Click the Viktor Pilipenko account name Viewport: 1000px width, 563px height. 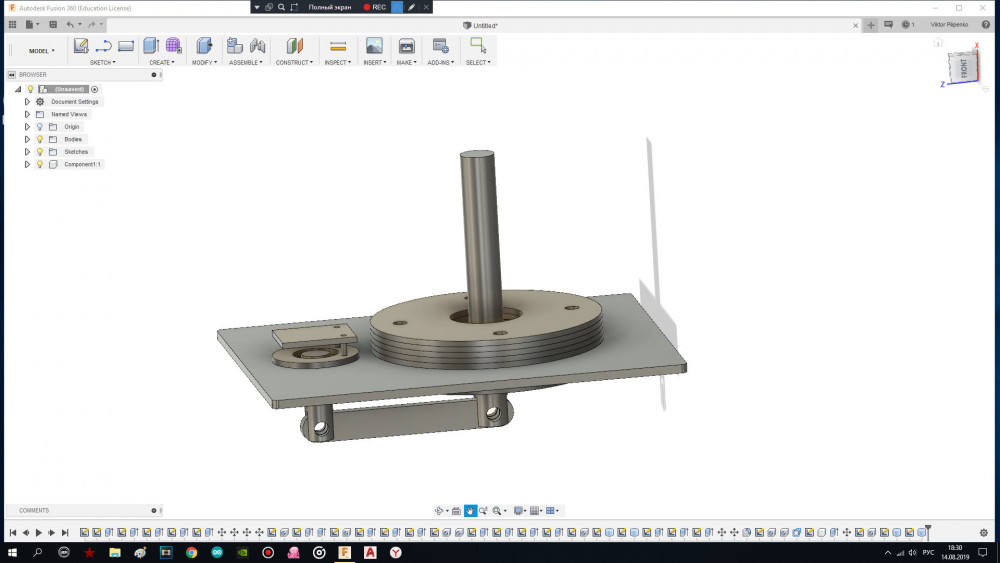pos(949,24)
